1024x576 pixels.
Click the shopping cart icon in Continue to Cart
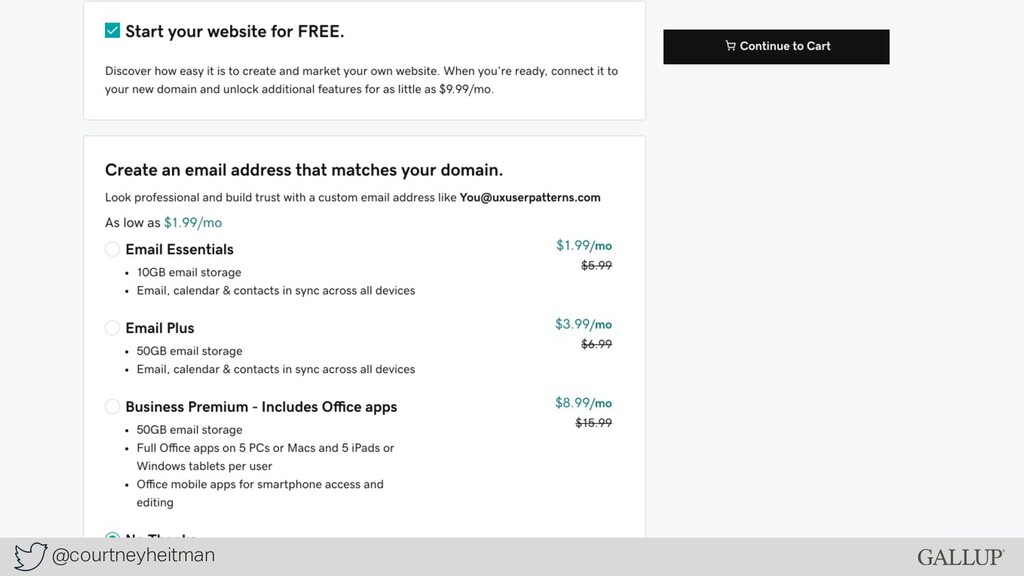(x=730, y=46)
